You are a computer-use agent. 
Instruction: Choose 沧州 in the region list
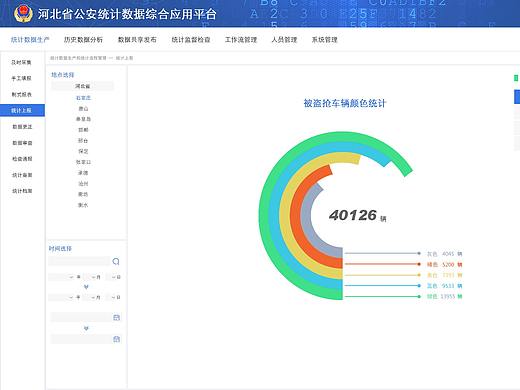[x=83, y=184]
